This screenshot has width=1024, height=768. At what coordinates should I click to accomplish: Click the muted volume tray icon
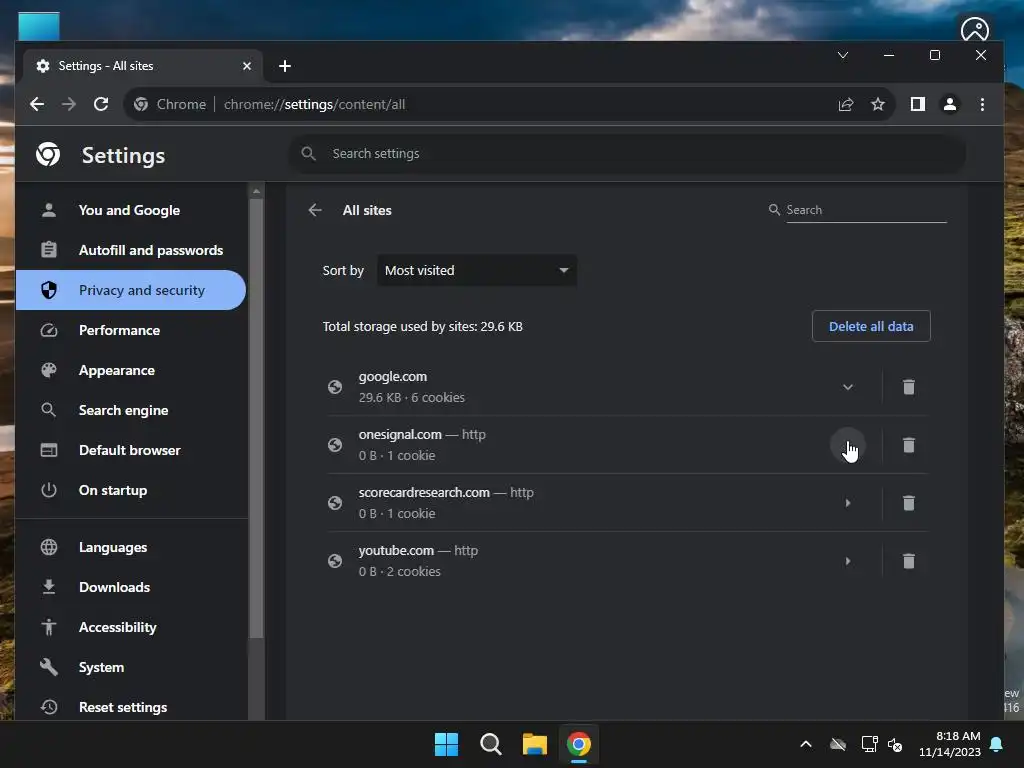(895, 744)
